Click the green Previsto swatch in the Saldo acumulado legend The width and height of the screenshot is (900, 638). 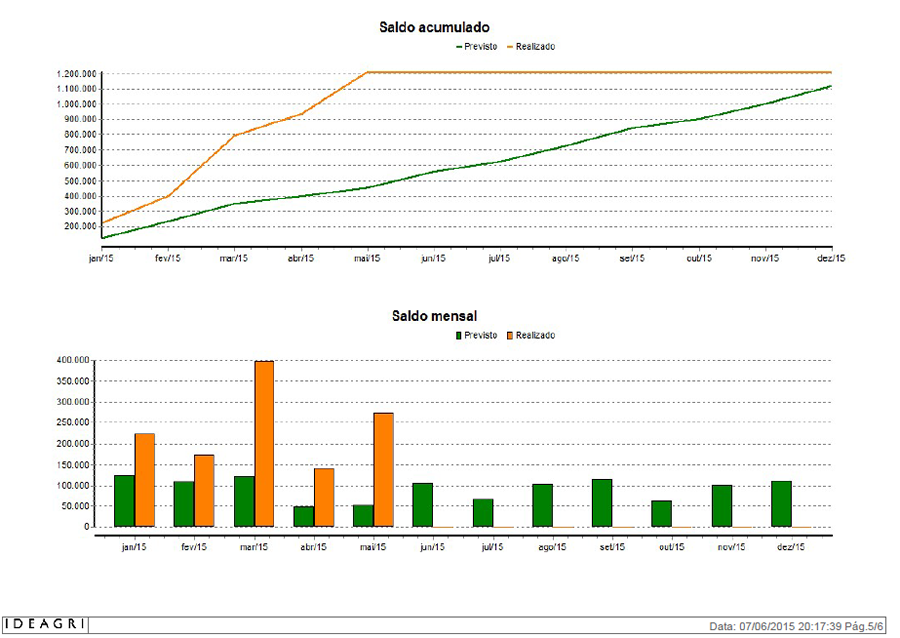click(459, 47)
